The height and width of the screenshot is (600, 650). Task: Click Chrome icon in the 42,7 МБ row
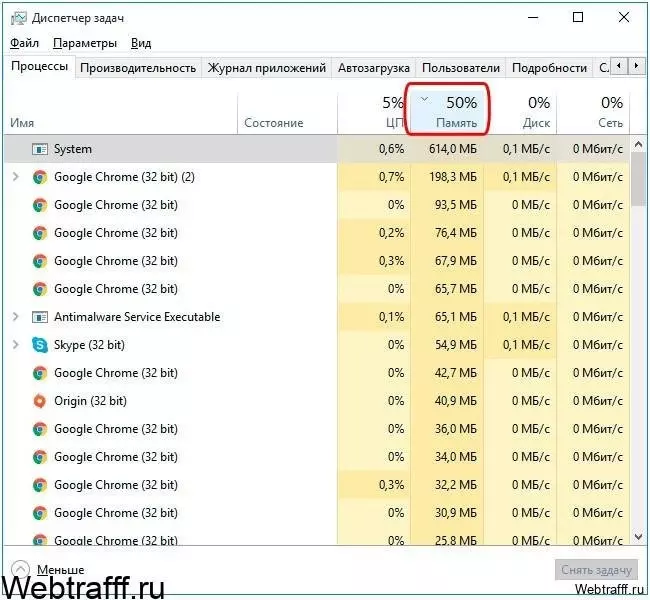(x=40, y=373)
